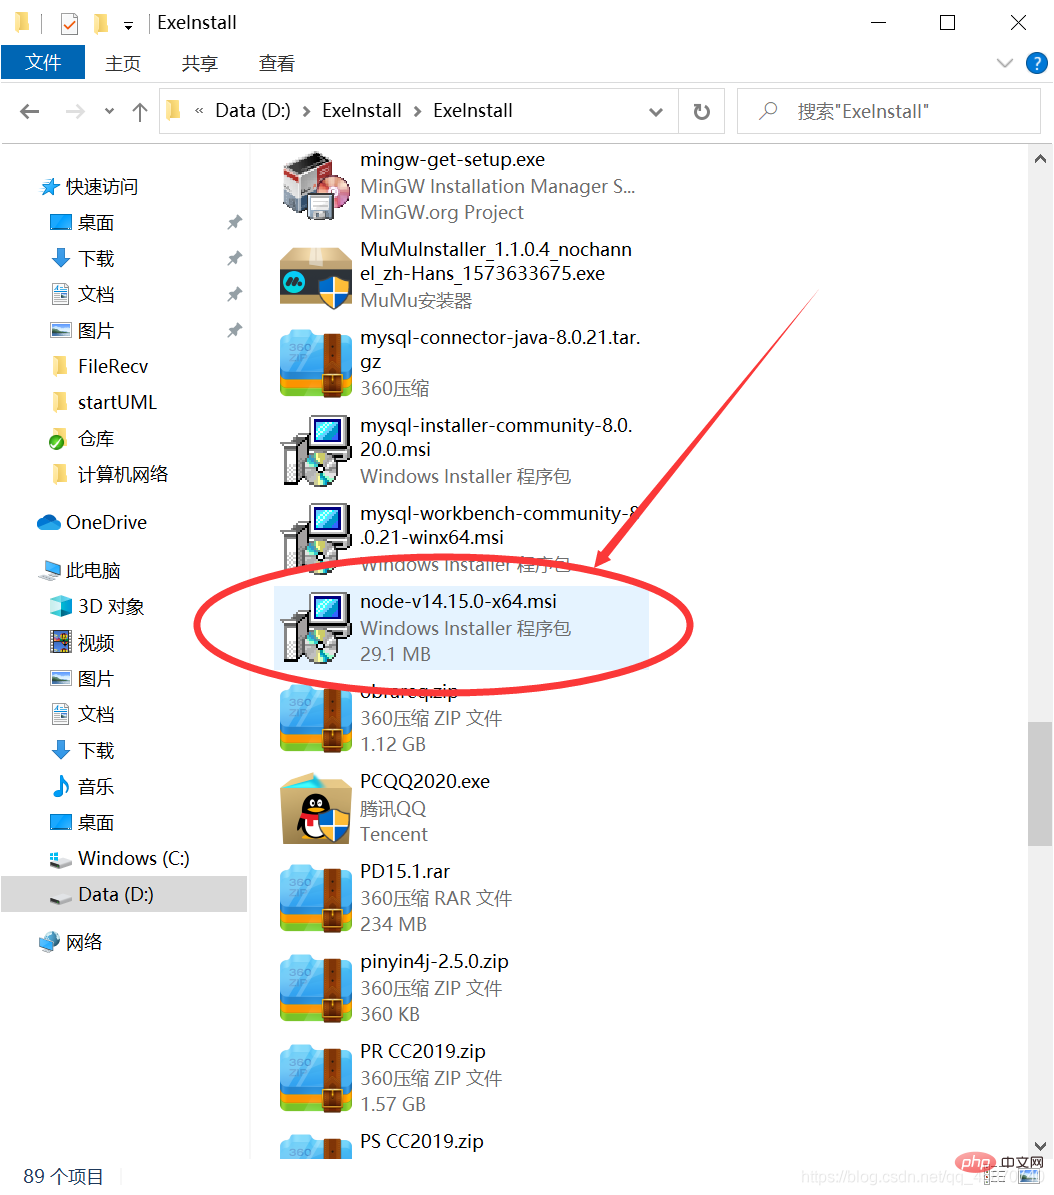Select the PR CC2019.zip archive icon
This screenshot has height=1195, width=1054.
tap(316, 1078)
